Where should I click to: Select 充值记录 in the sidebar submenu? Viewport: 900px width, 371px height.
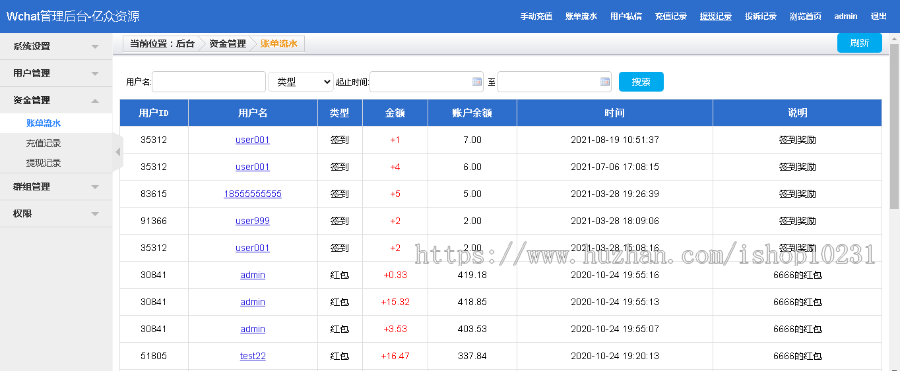coord(44,143)
